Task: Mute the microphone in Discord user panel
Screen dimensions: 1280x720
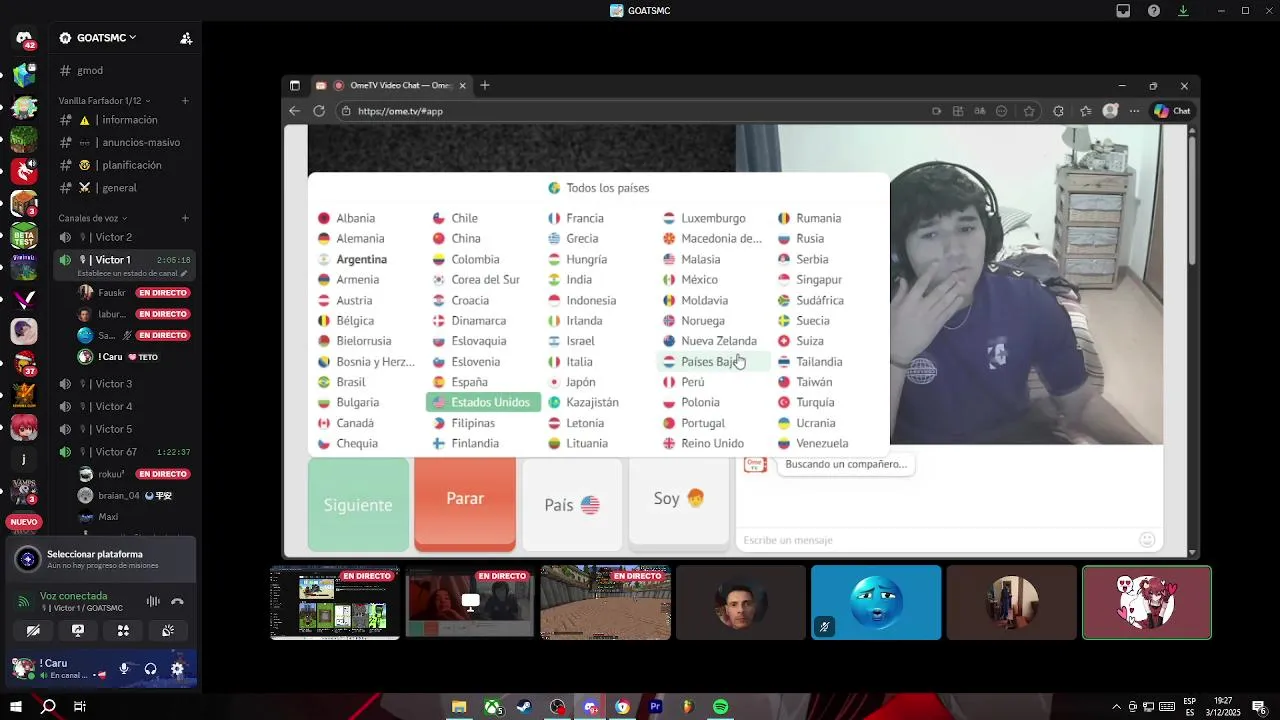Action: point(124,669)
